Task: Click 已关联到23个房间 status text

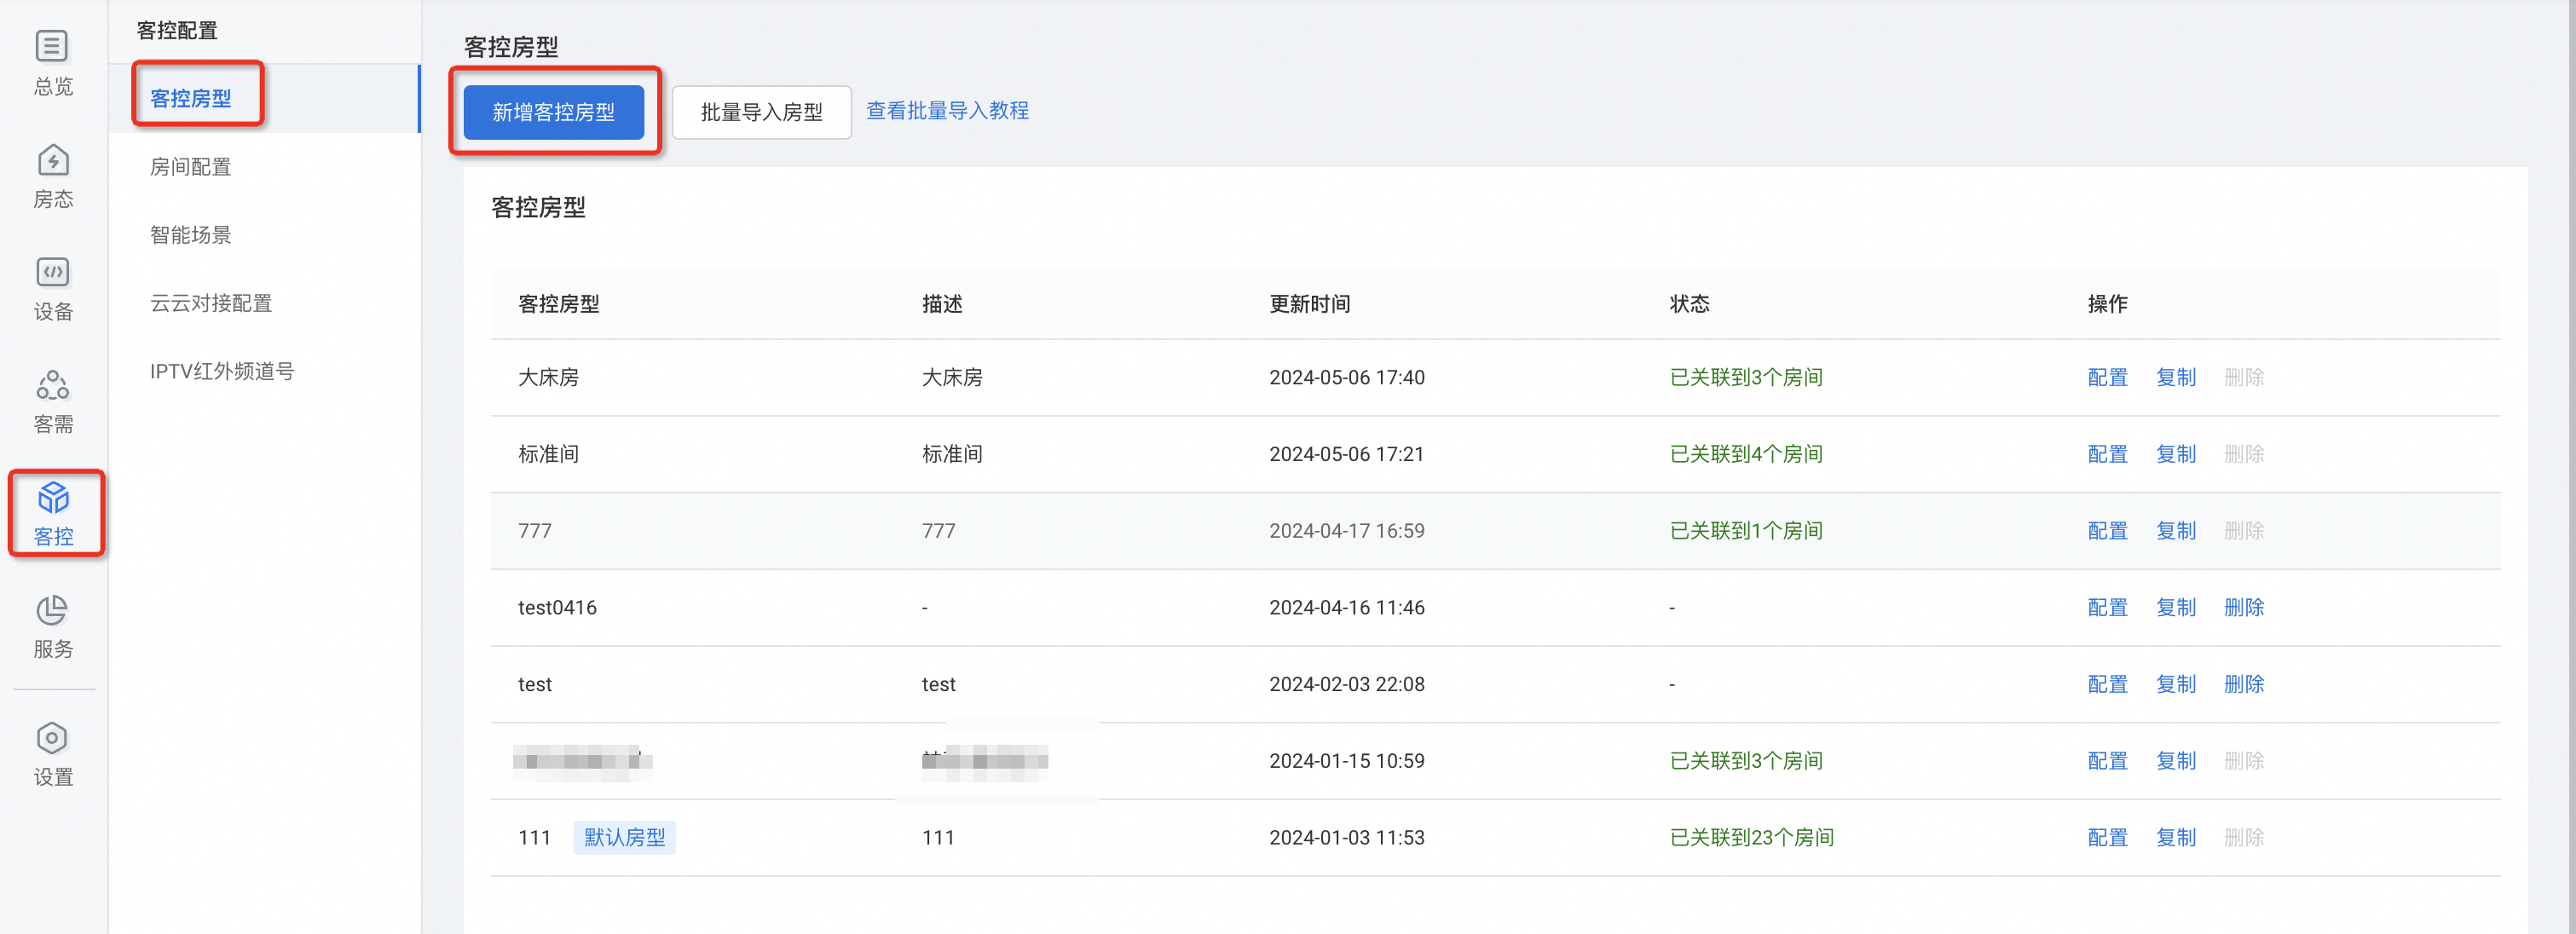Action: tap(1752, 837)
